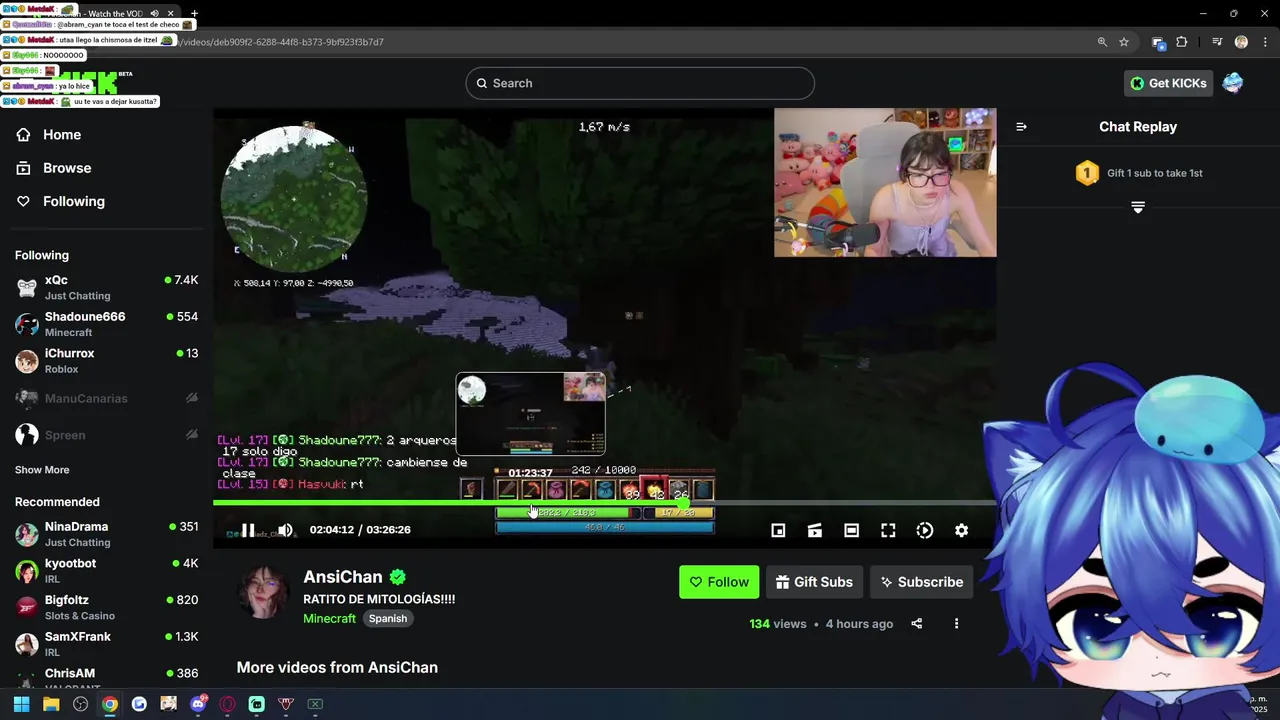Image resolution: width=1280 pixels, height=720 pixels.
Task: Open xQc channel from Following list
Action: [106, 287]
